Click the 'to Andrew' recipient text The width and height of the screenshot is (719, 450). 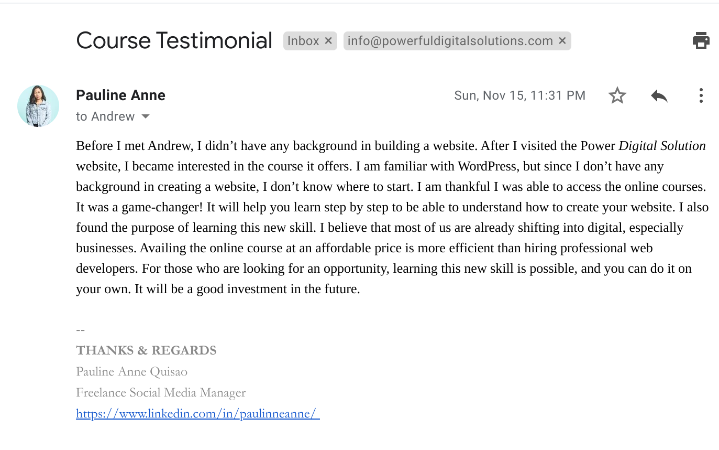click(106, 117)
